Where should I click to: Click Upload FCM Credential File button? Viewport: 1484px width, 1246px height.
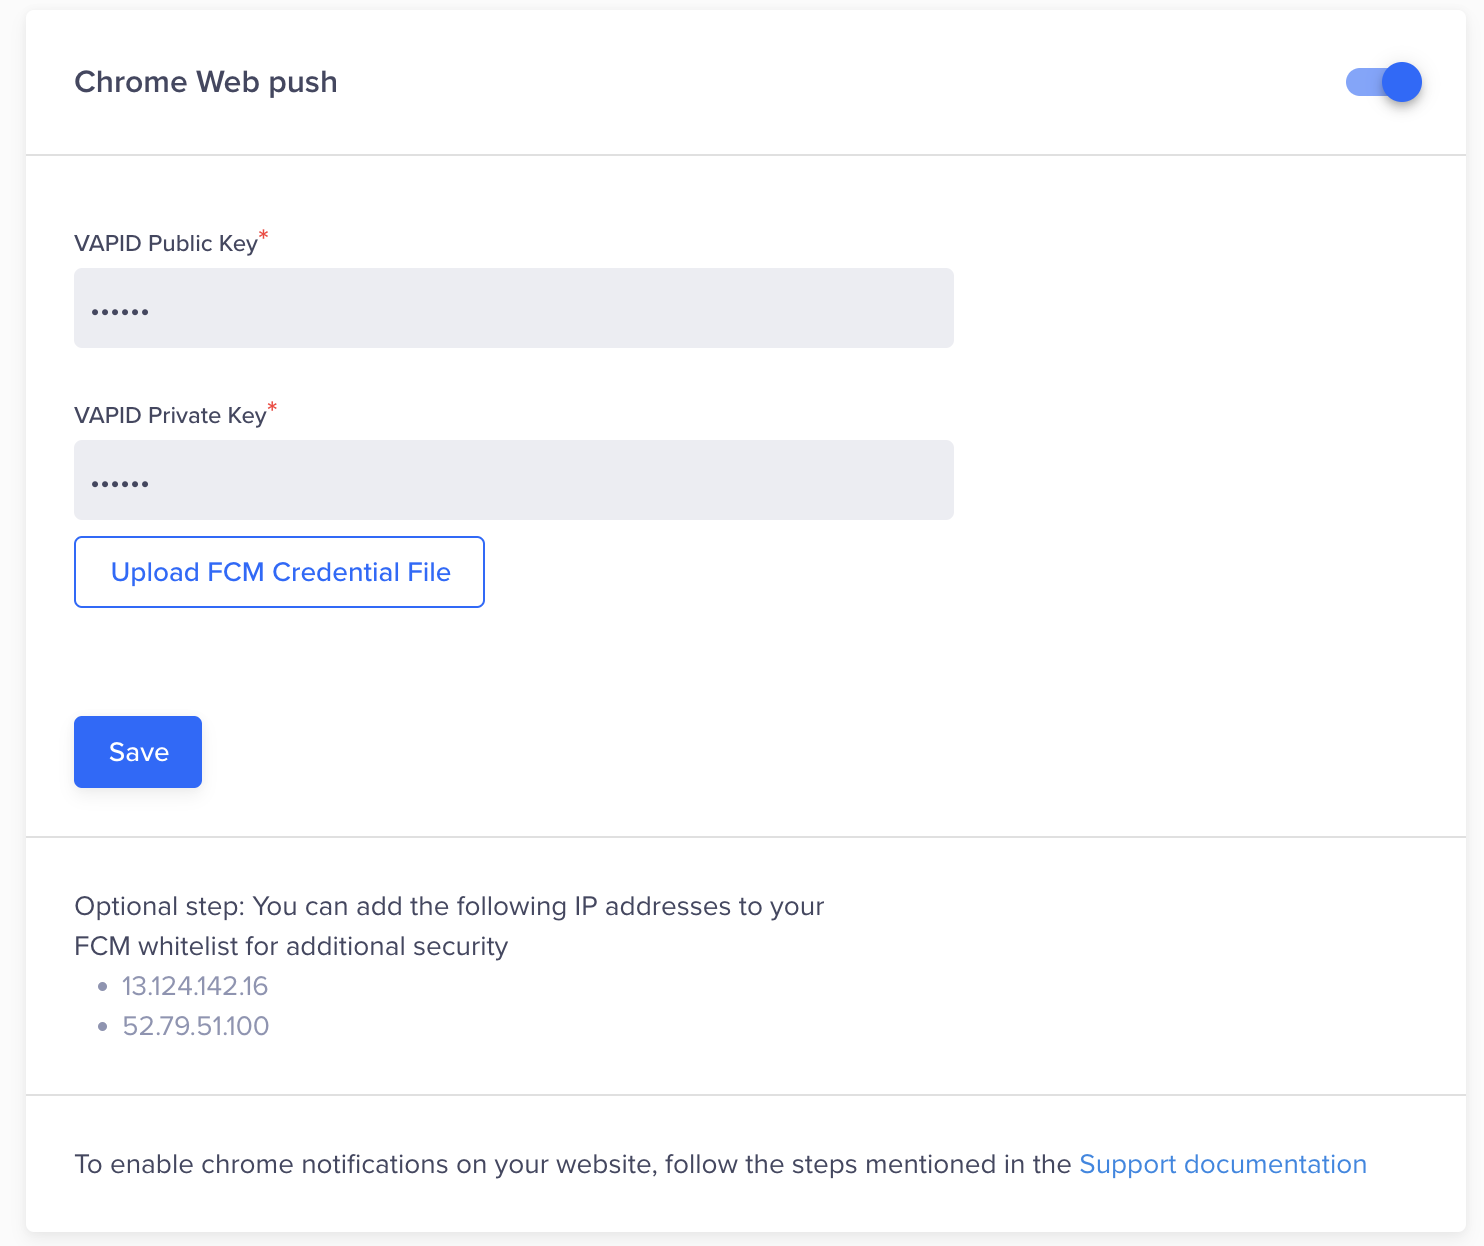[x=279, y=572]
